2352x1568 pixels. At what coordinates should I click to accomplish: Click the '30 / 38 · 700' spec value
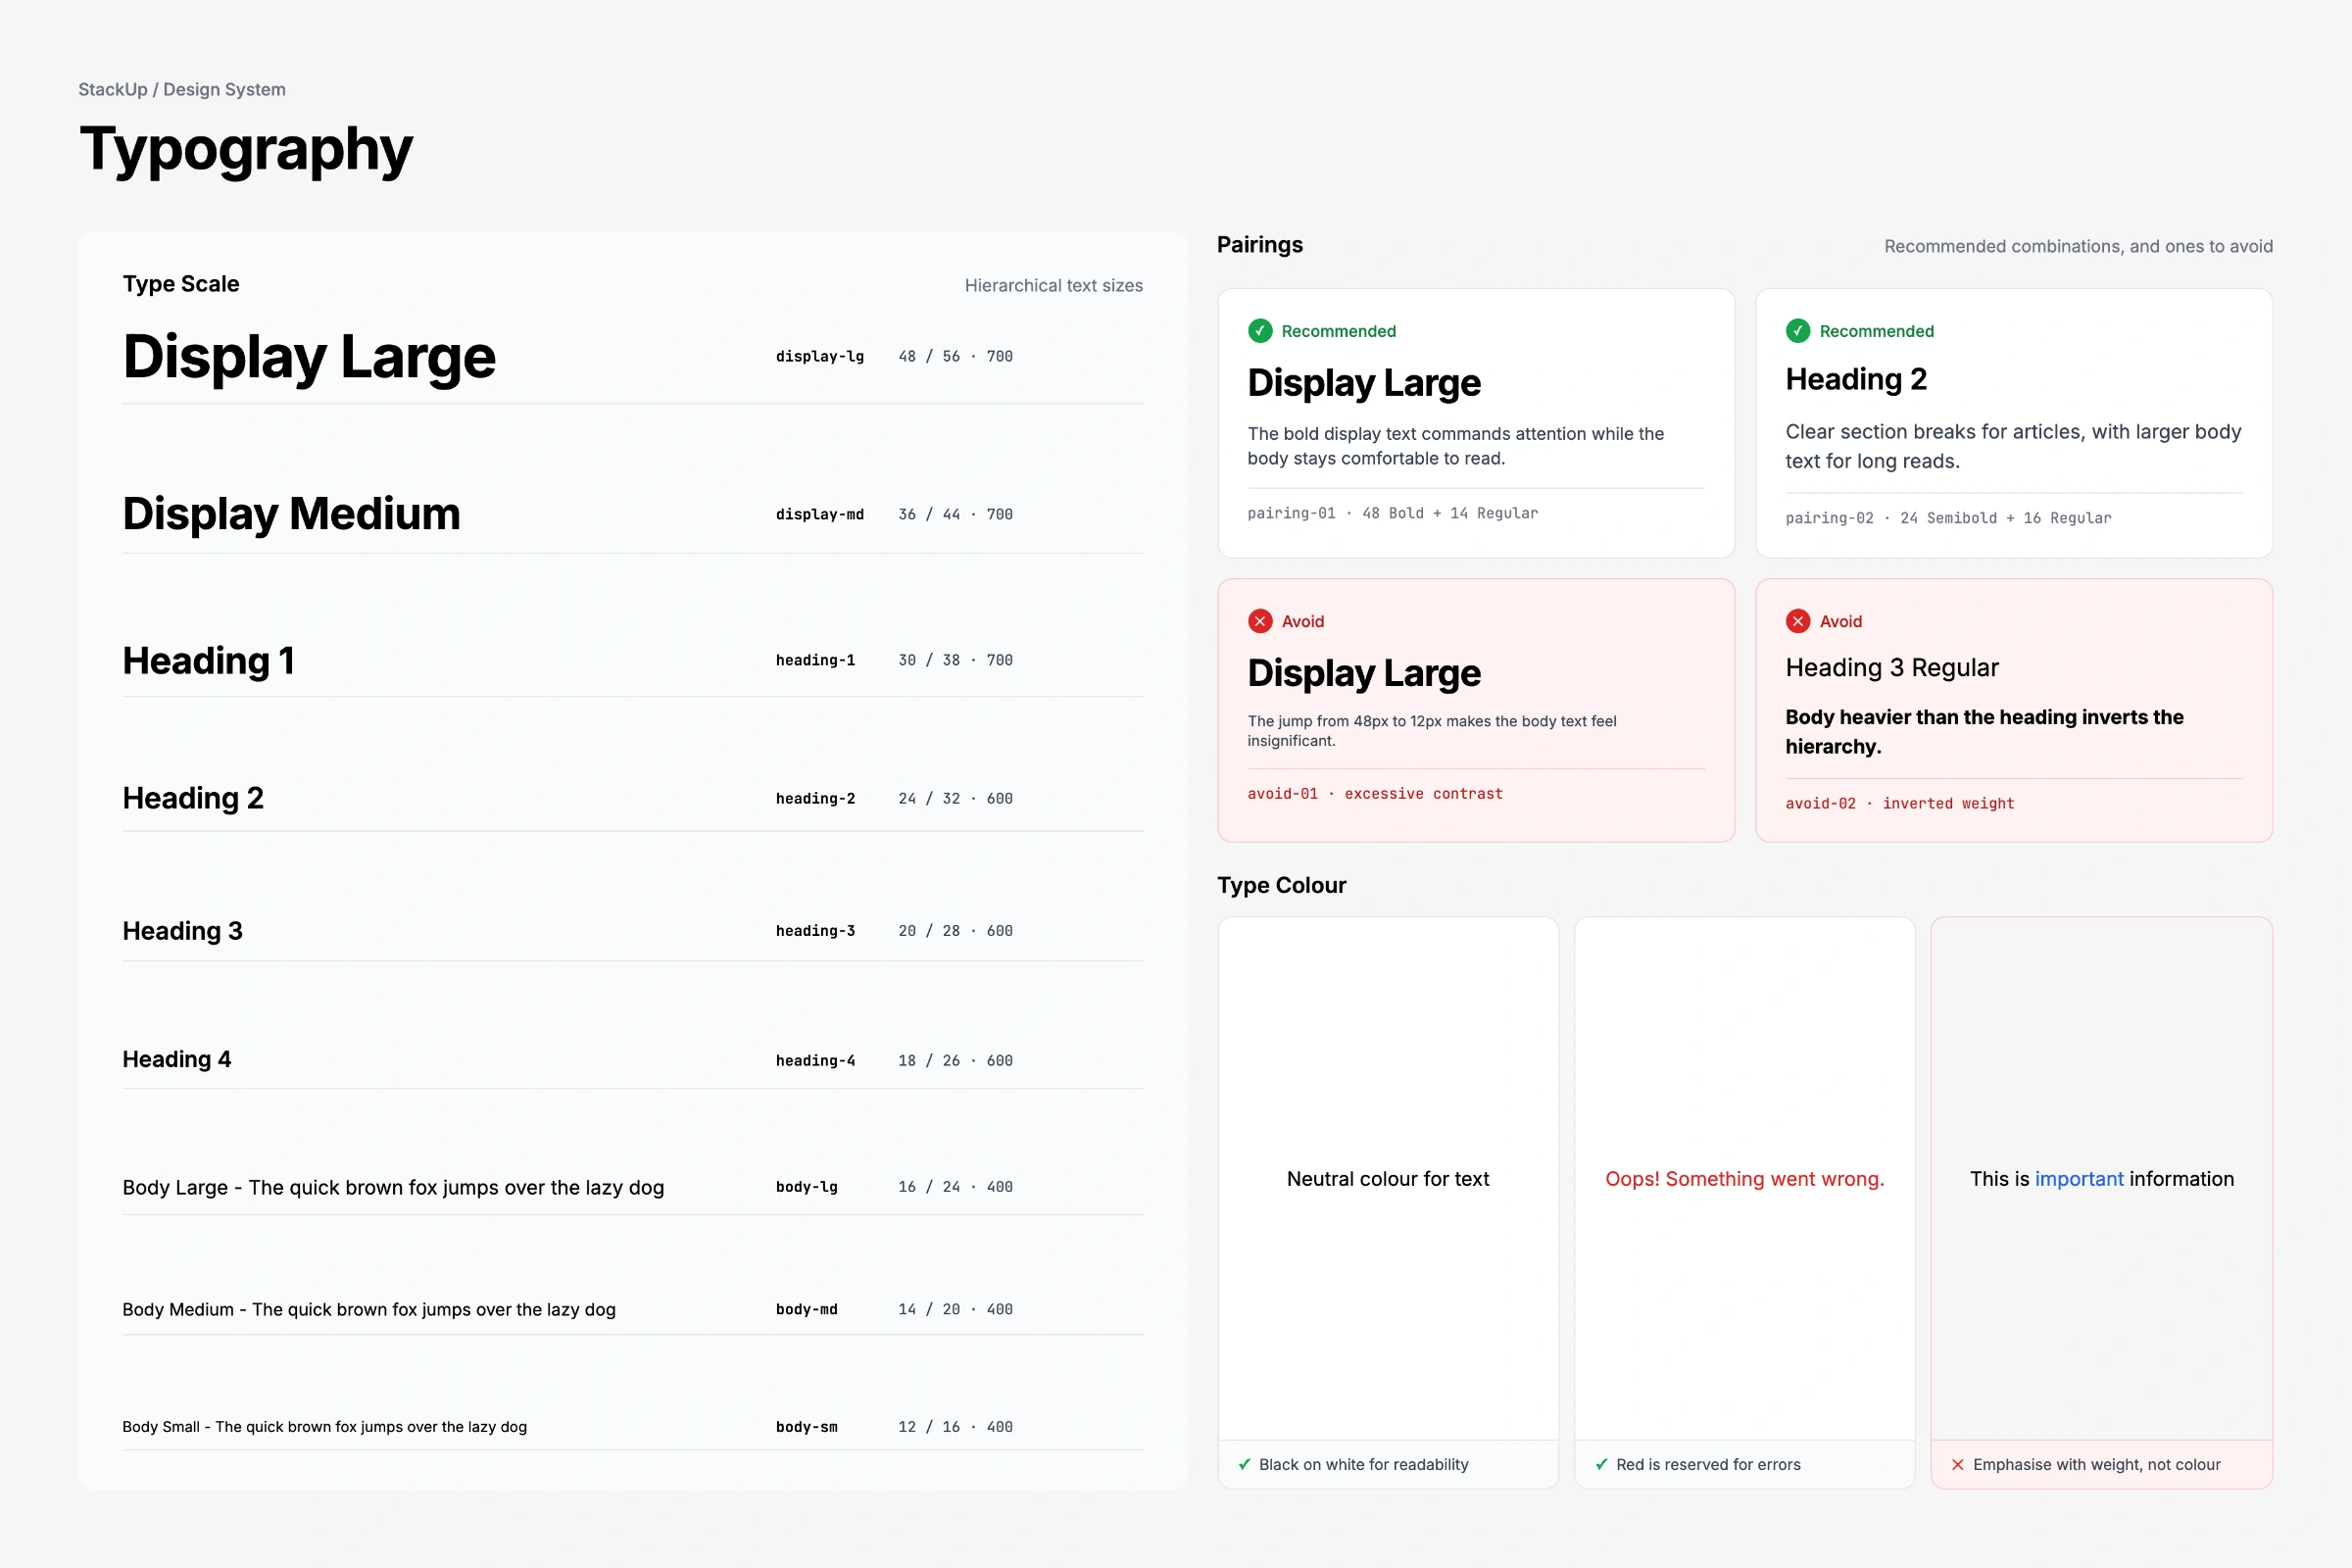pyautogui.click(x=956, y=660)
